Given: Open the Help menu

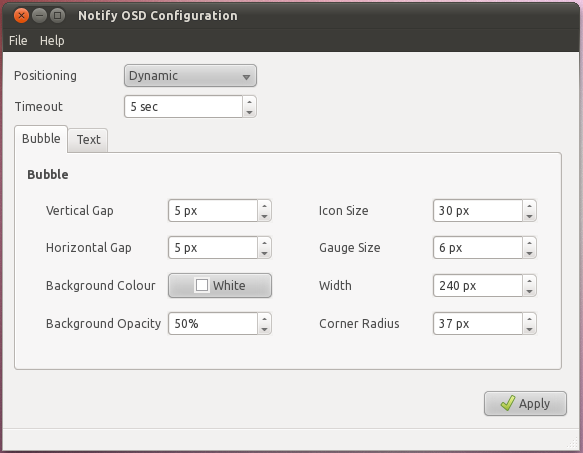Looking at the screenshot, I should pyautogui.click(x=52, y=40).
